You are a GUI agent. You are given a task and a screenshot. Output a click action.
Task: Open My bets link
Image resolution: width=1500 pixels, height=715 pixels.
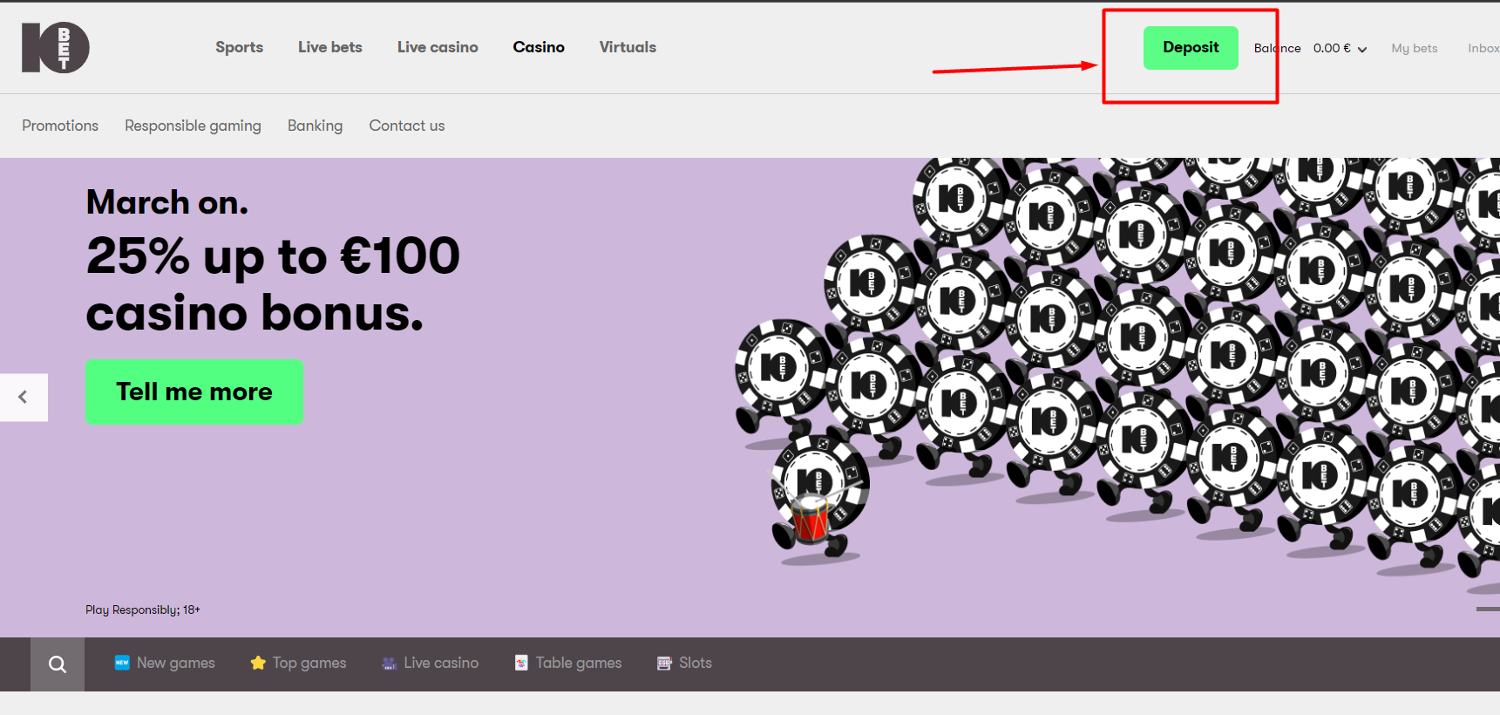(x=1414, y=48)
